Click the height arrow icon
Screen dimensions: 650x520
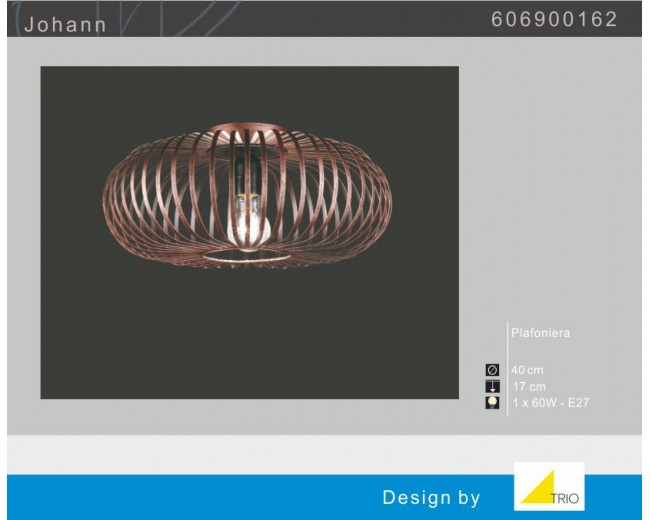click(x=492, y=387)
